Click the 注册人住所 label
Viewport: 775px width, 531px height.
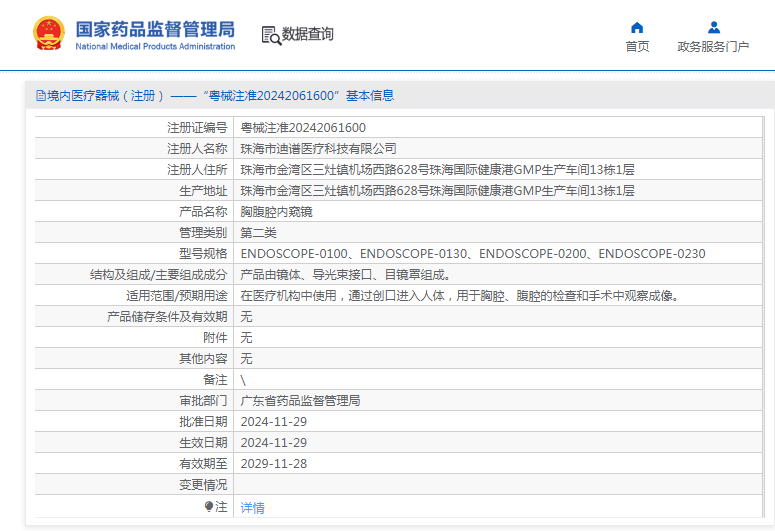coord(197,170)
